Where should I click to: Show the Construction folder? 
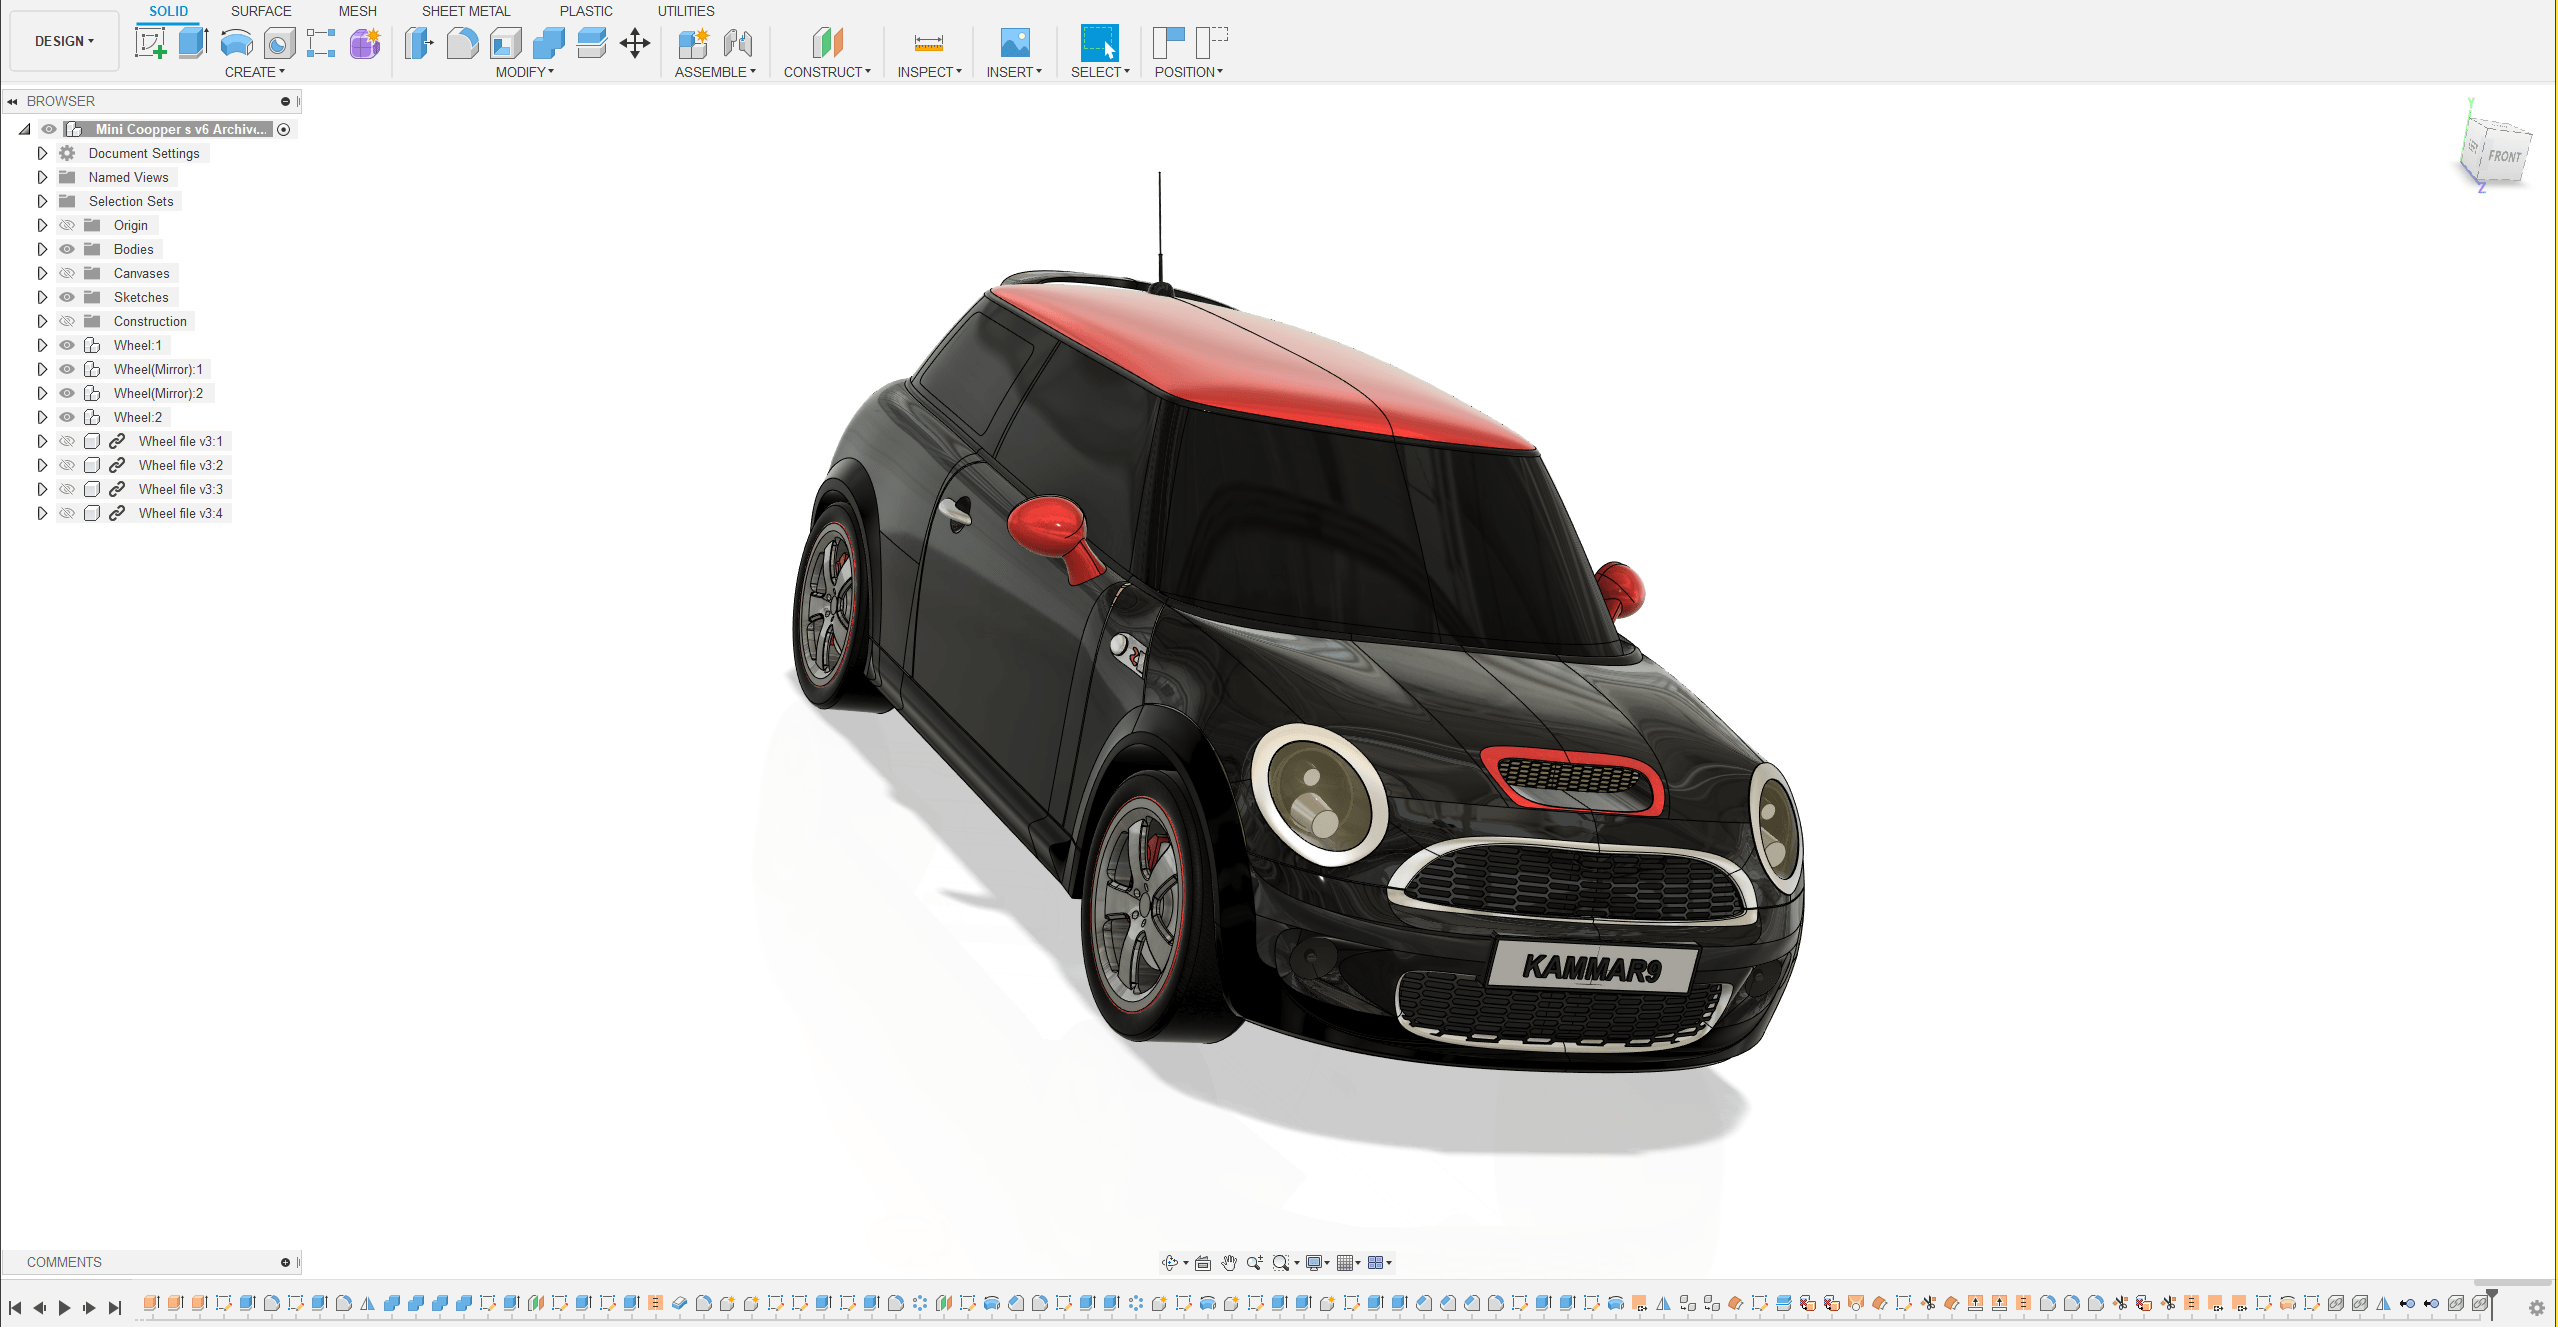click(x=67, y=321)
